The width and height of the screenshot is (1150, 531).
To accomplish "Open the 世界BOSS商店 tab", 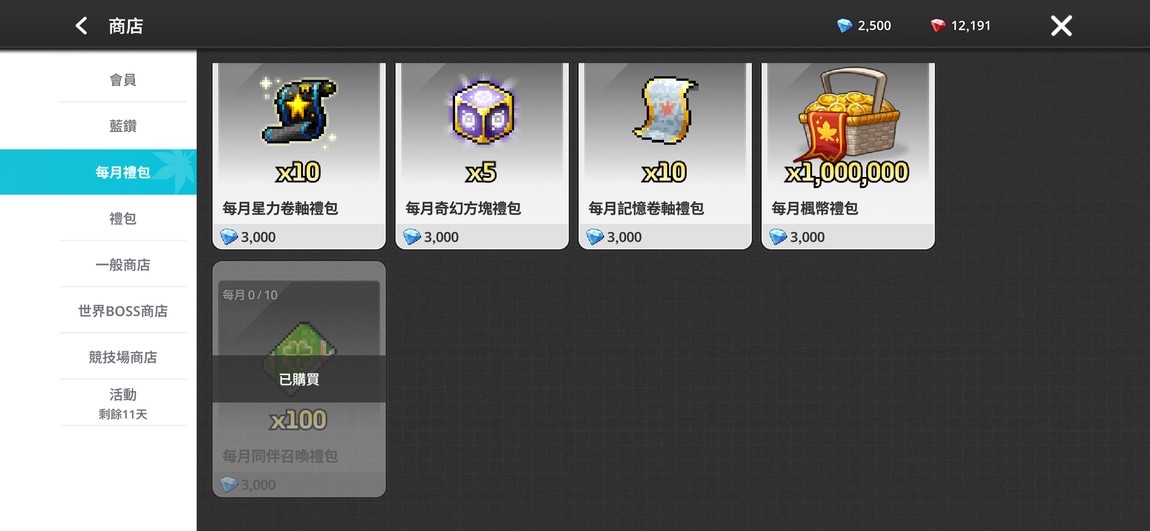I will (122, 311).
